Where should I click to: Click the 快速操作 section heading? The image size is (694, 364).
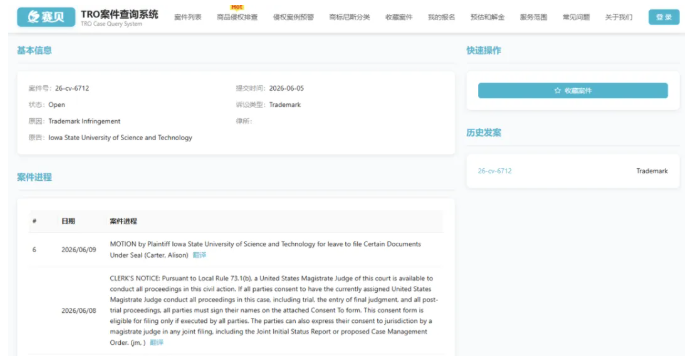coord(483,50)
